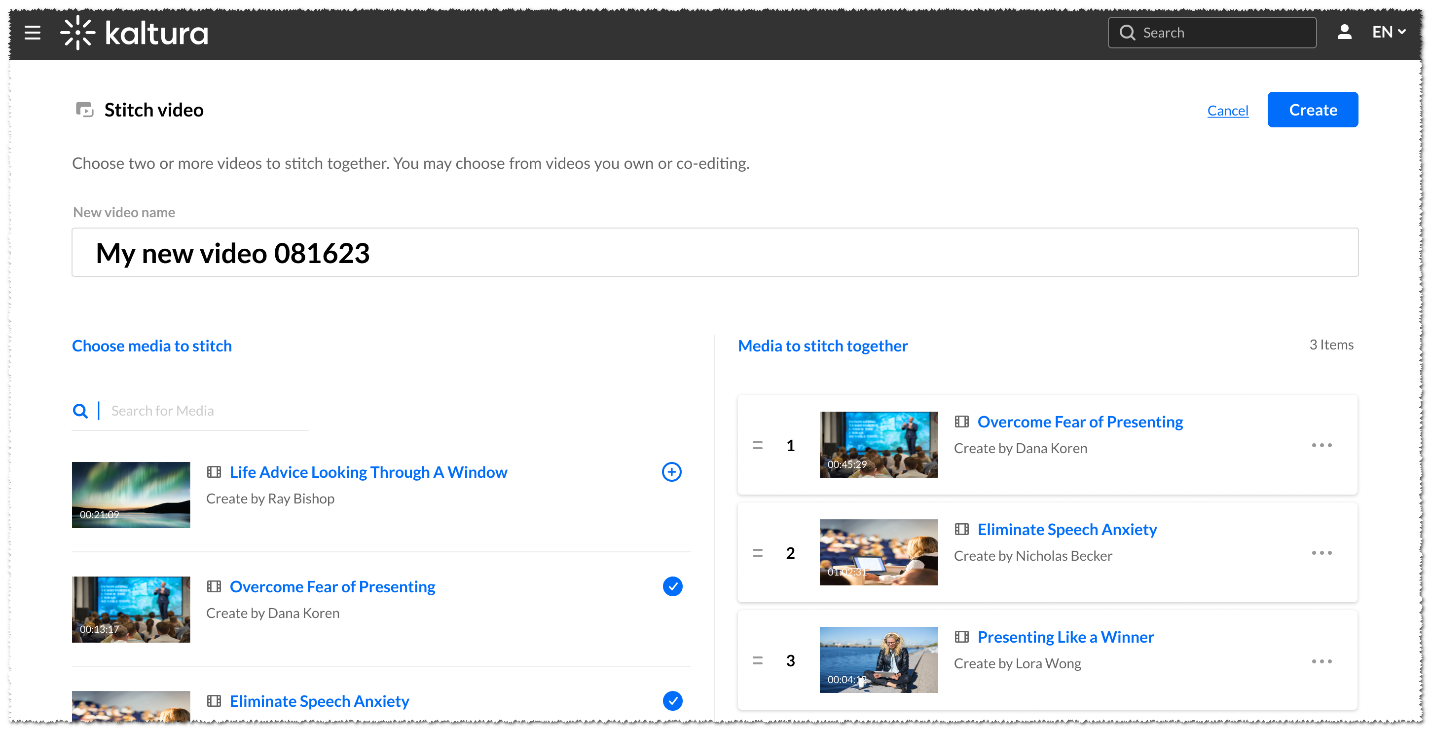Click the New video name field
The height and width of the screenshot is (731, 1431).
click(715, 253)
